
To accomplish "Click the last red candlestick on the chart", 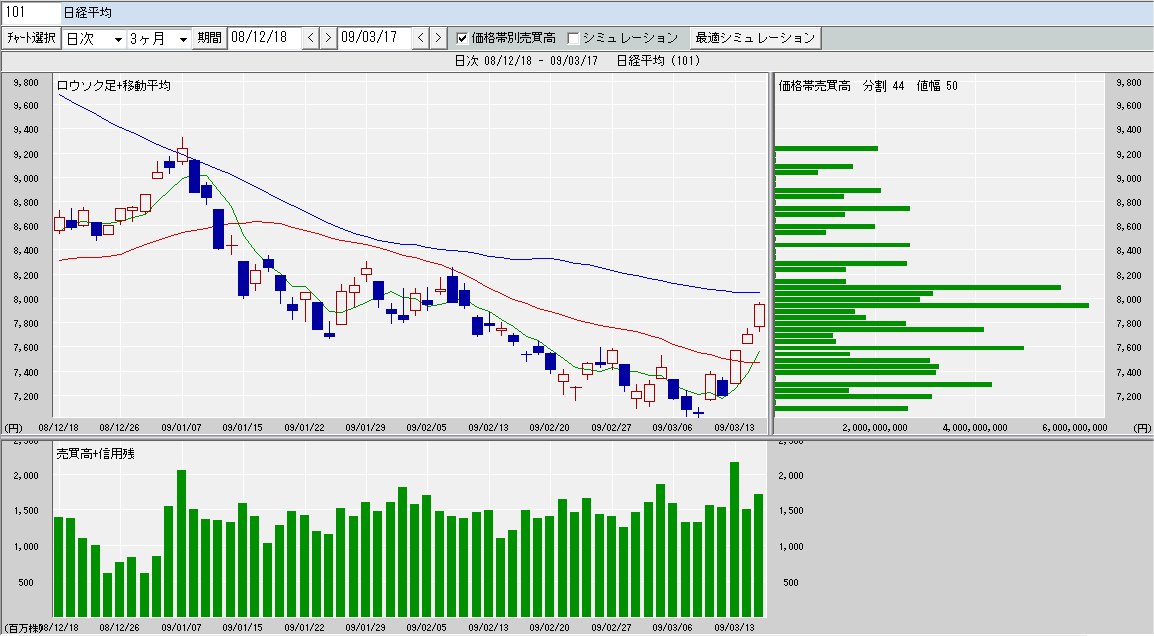I will pyautogui.click(x=759, y=315).
